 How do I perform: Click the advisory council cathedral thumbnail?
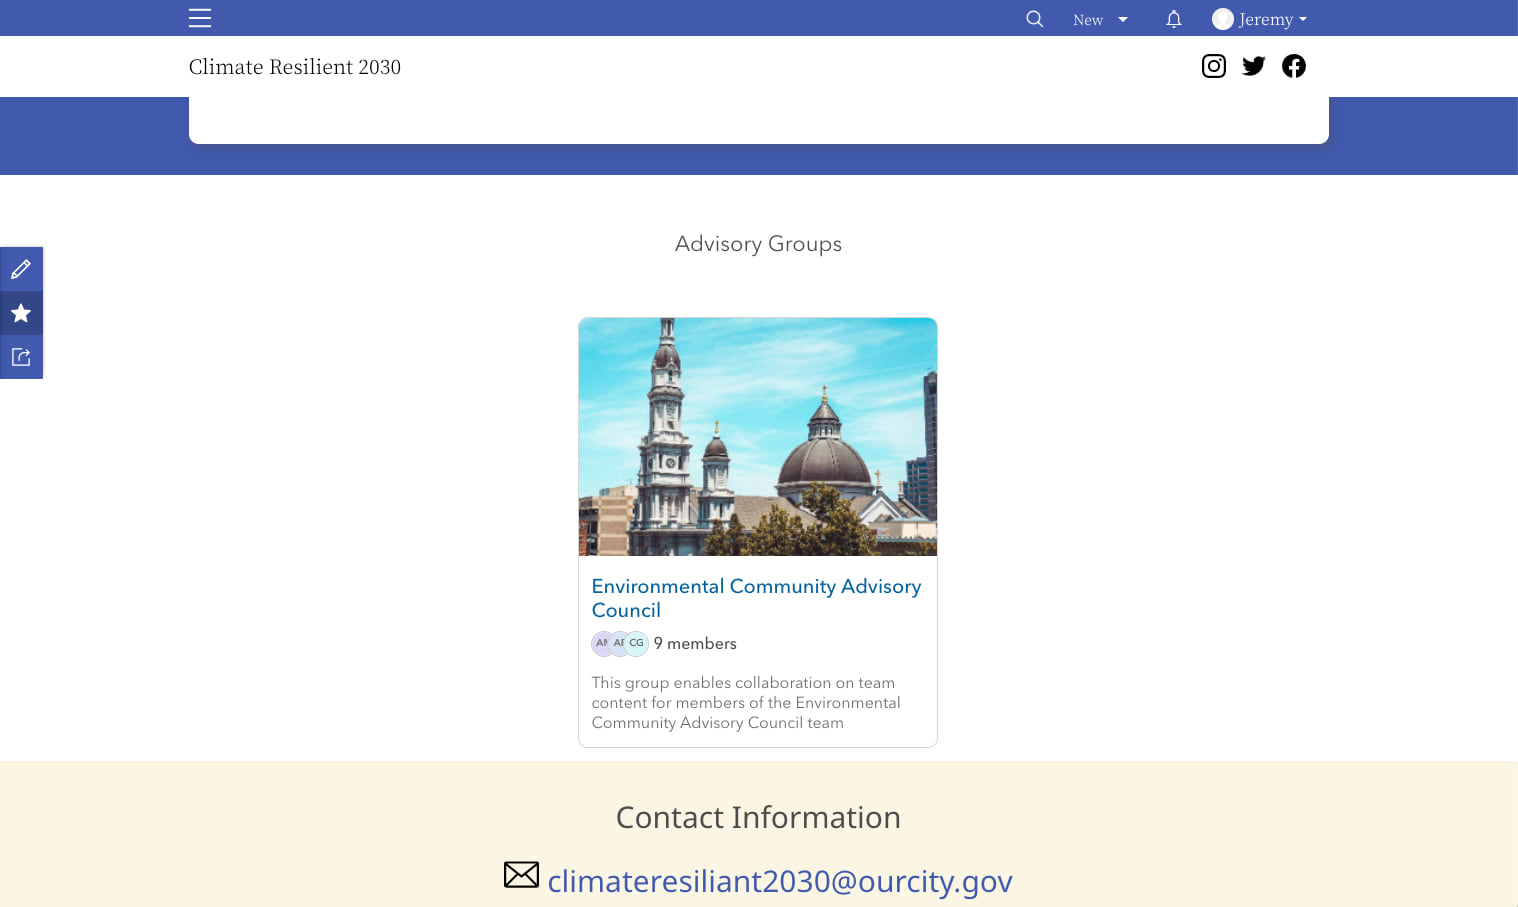tap(758, 437)
